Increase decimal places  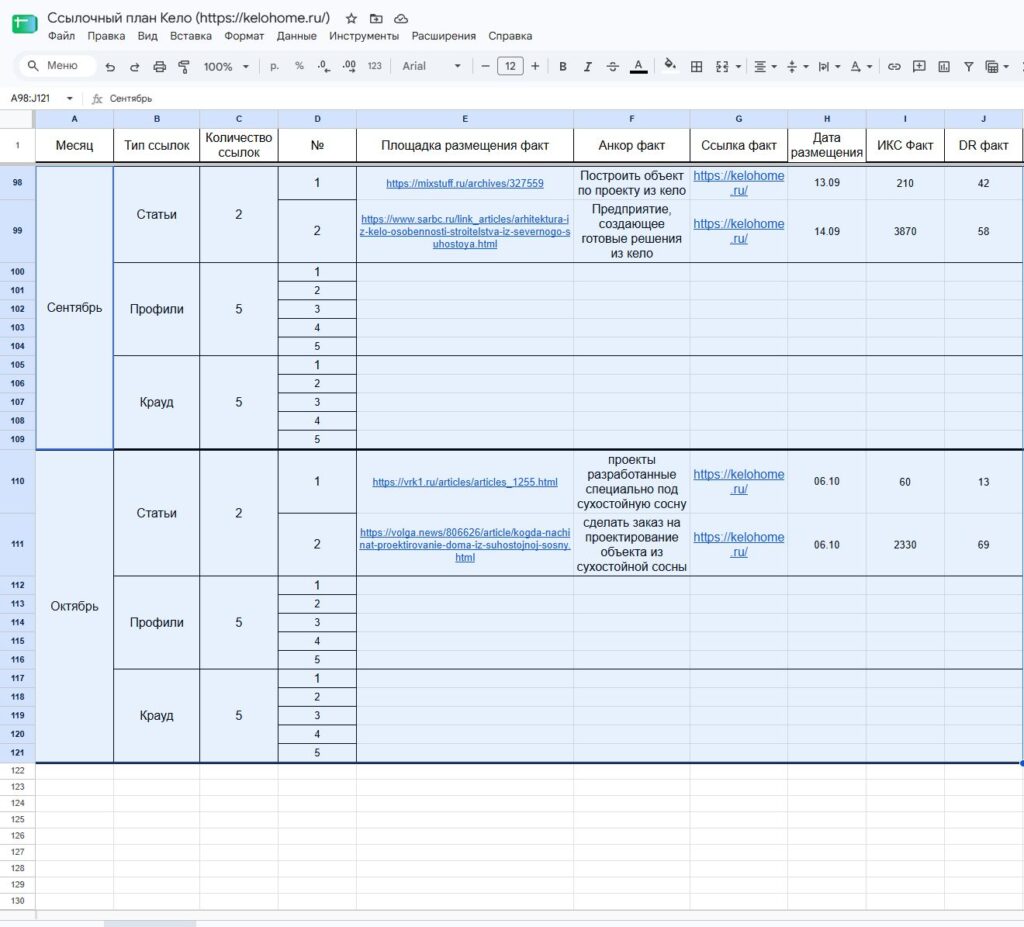[349, 66]
